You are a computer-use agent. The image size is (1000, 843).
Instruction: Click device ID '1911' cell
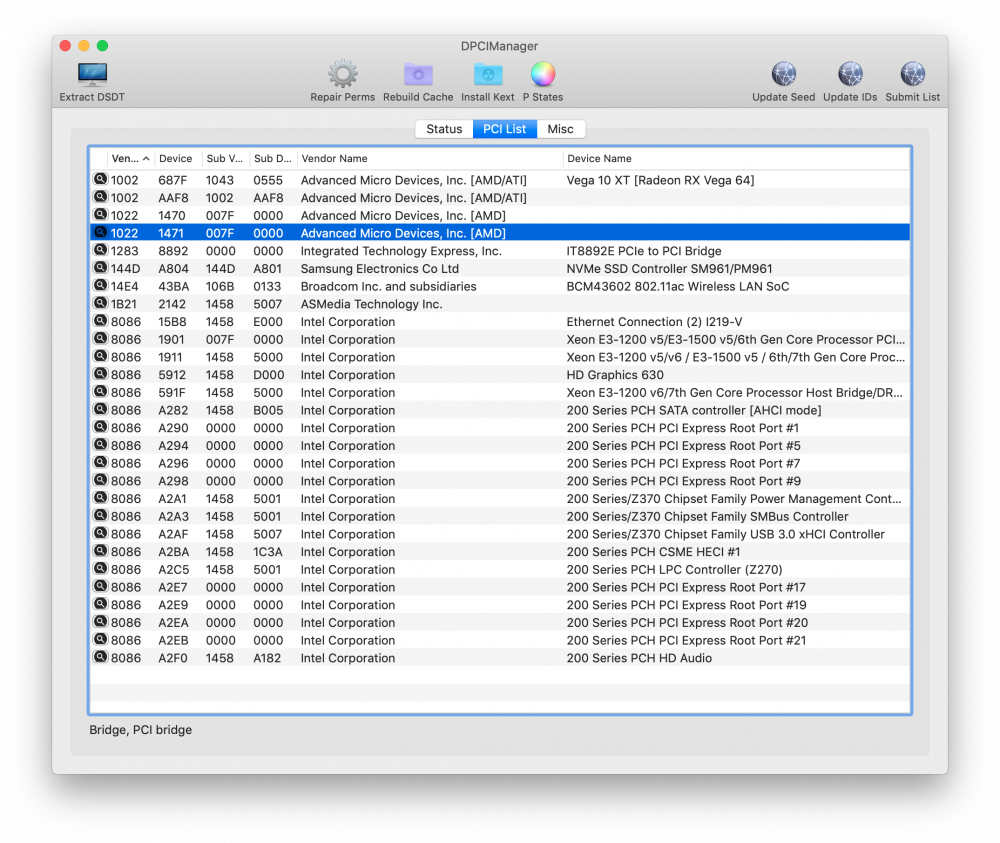[x=170, y=357]
